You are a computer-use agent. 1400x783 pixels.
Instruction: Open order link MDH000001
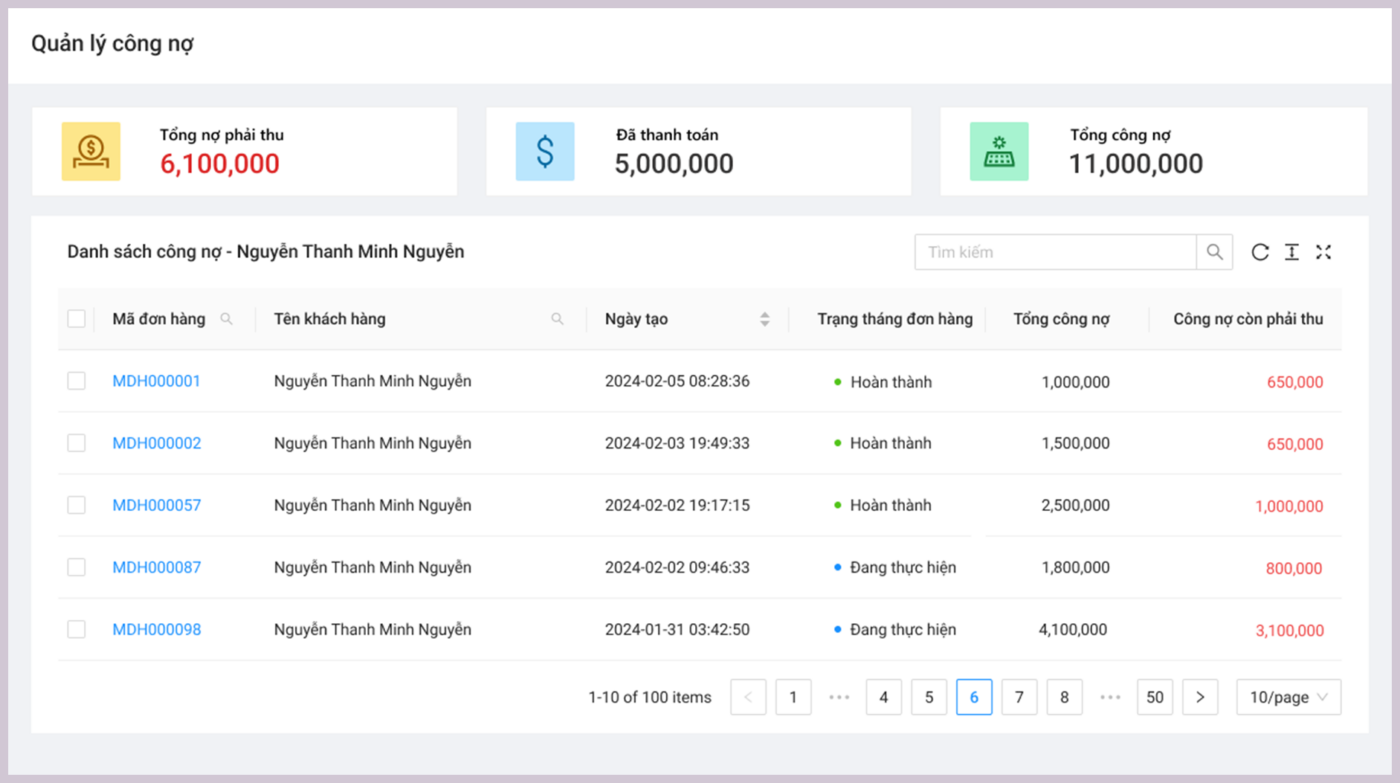(x=156, y=381)
